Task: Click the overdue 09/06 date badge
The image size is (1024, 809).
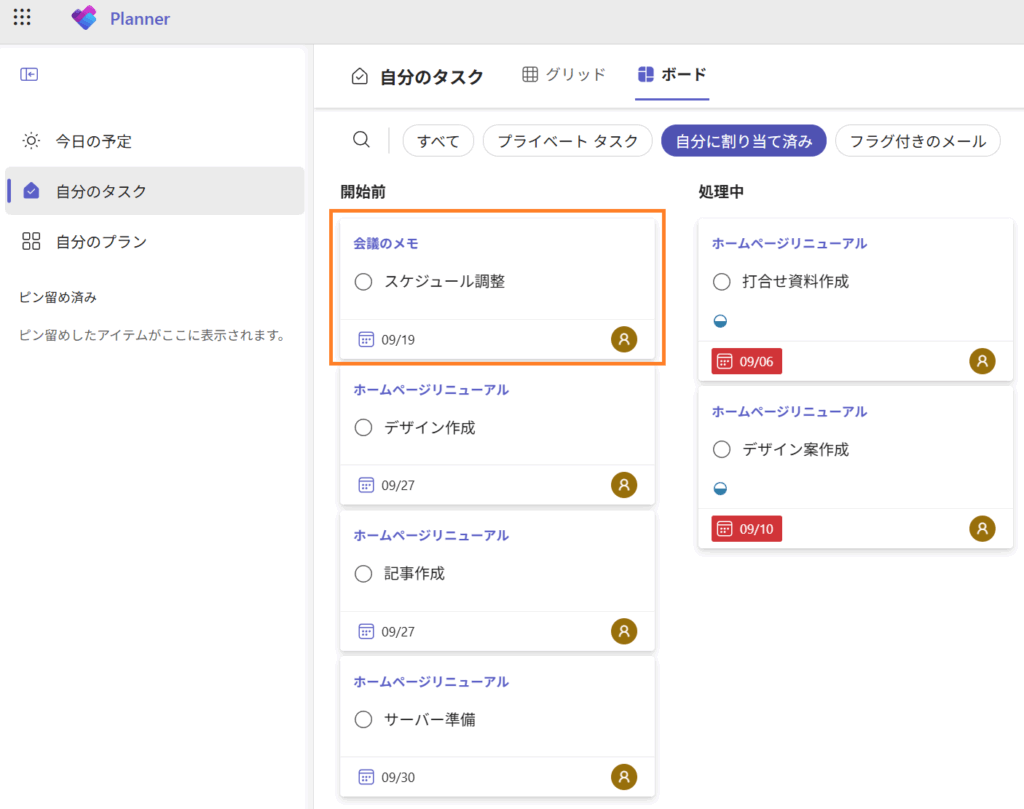Action: pyautogui.click(x=746, y=362)
